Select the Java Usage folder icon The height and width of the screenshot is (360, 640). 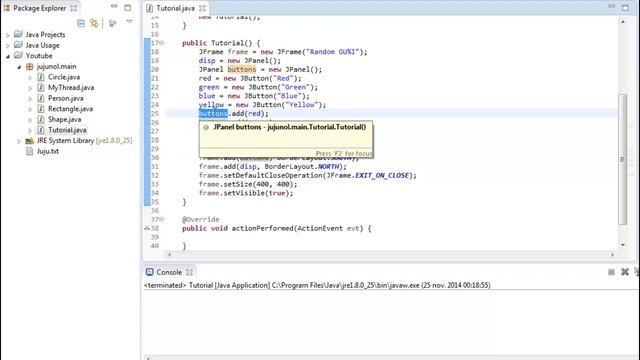[18, 45]
